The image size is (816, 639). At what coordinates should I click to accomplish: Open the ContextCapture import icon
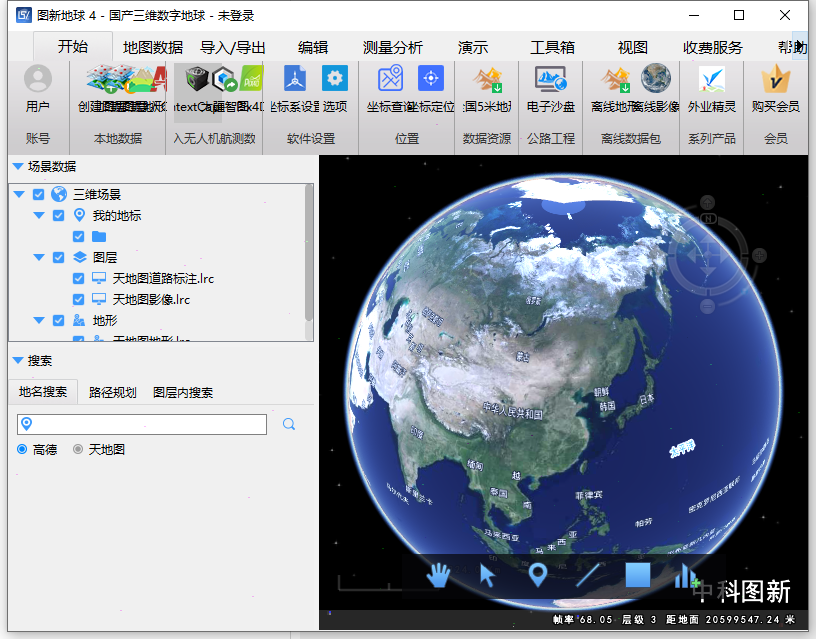click(x=197, y=79)
